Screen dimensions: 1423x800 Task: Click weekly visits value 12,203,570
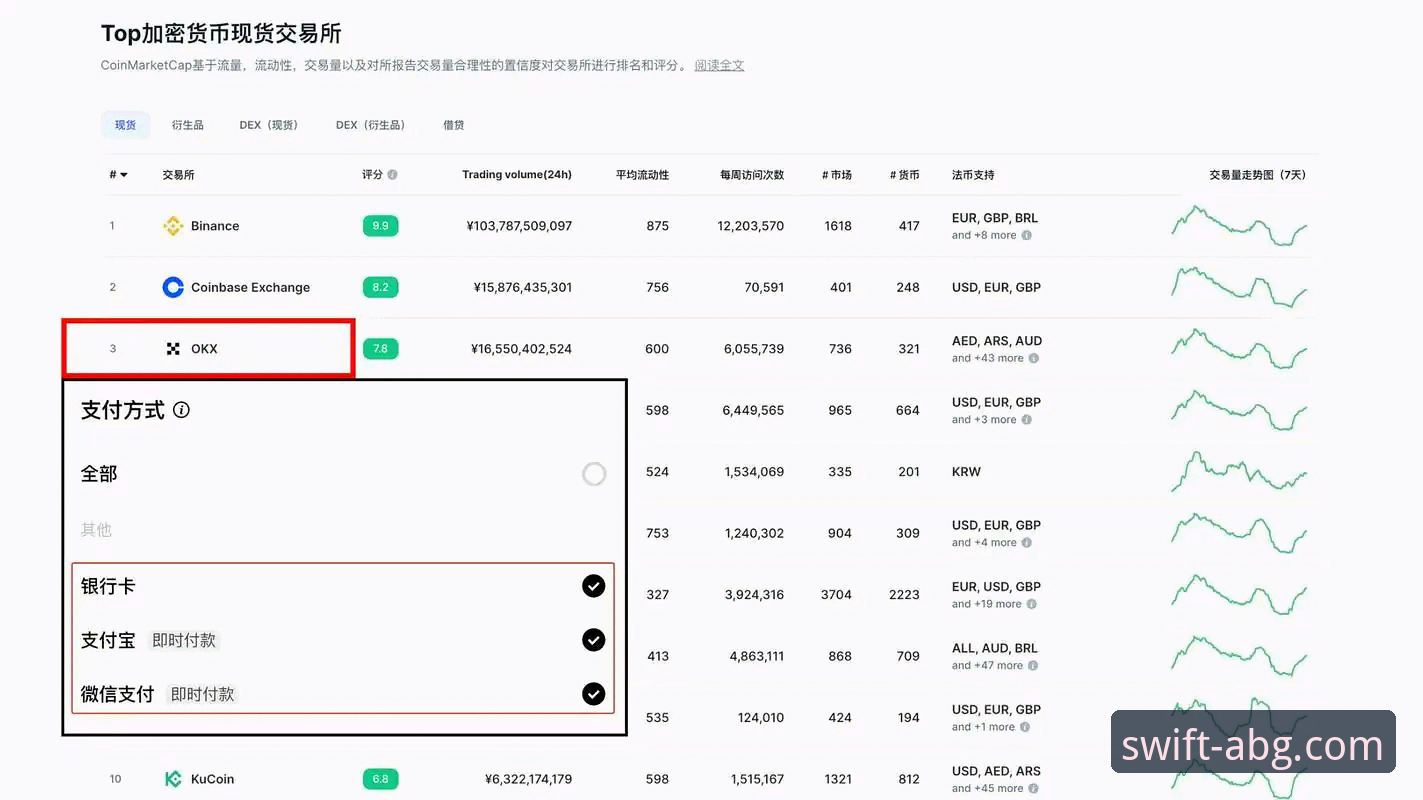pos(751,226)
